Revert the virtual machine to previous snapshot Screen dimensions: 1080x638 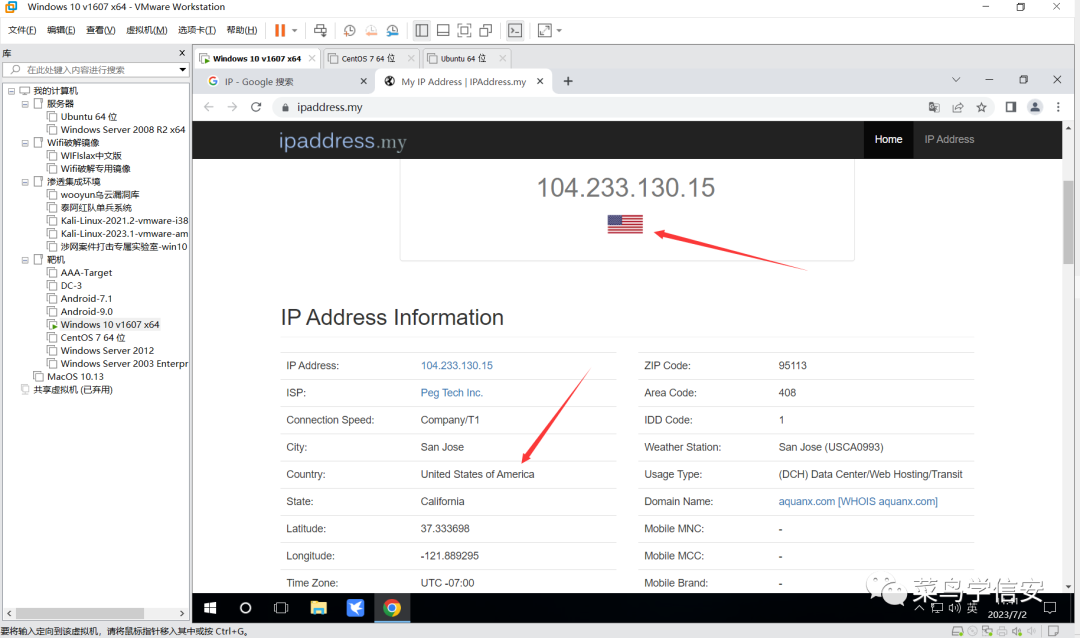coord(371,30)
